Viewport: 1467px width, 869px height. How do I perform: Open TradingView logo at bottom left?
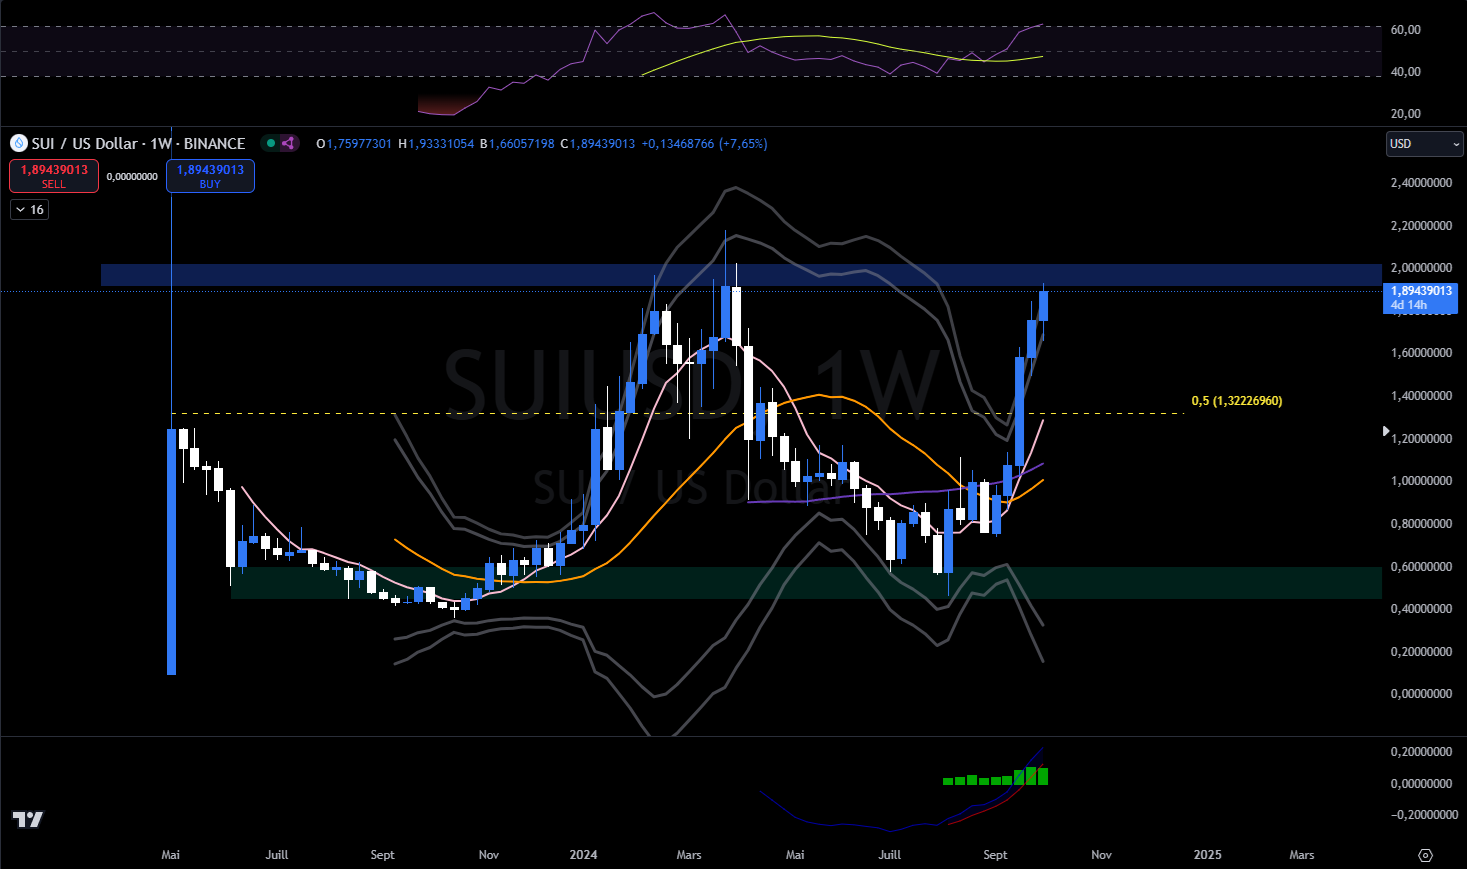point(28,819)
